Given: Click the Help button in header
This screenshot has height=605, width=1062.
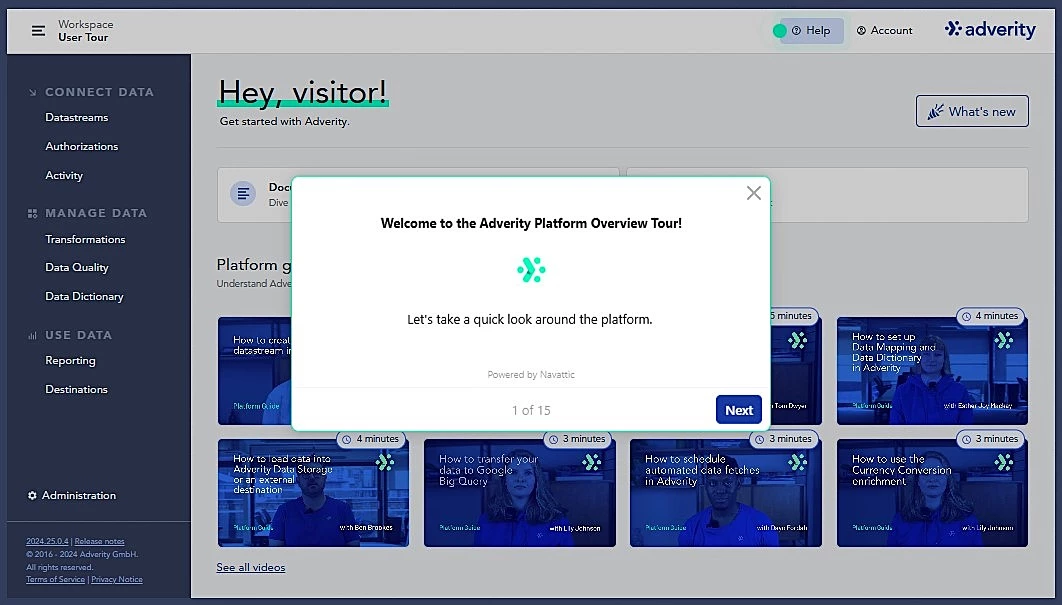Looking at the screenshot, I should coord(811,30).
